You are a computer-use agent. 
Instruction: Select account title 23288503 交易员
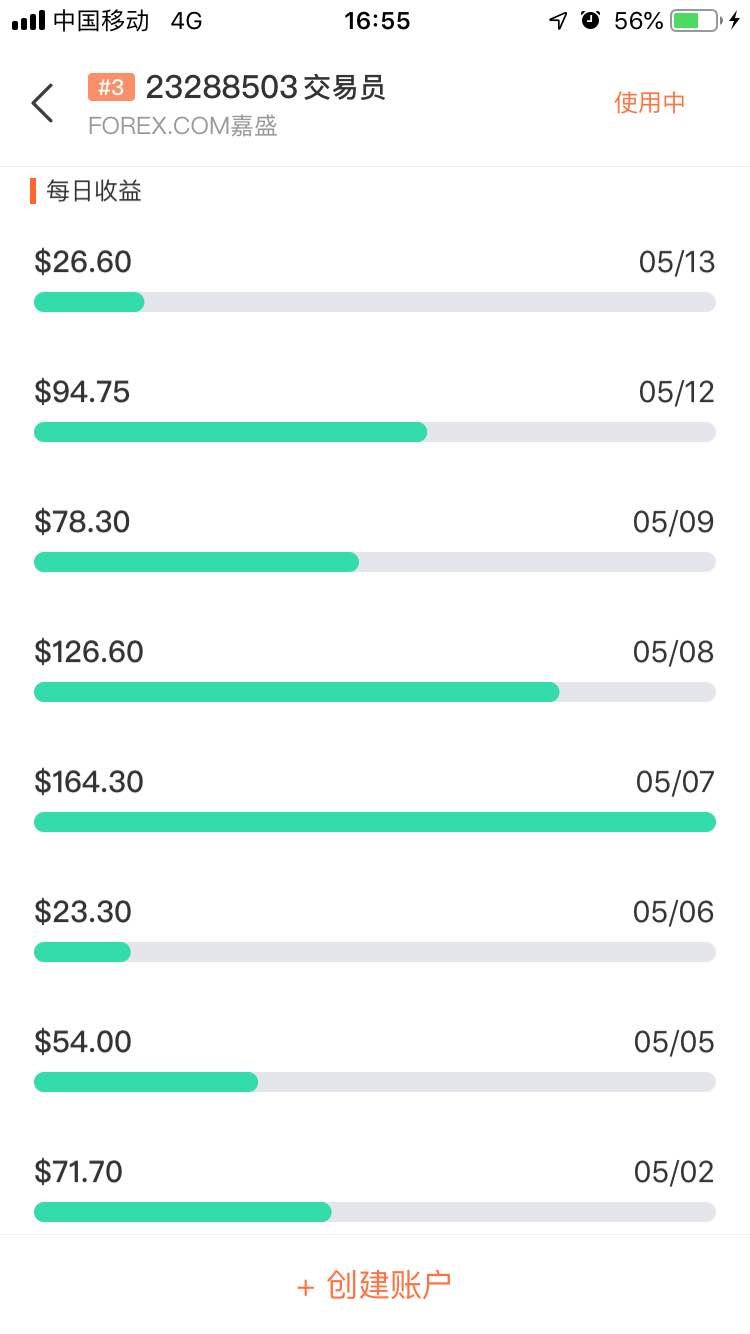[x=265, y=88]
